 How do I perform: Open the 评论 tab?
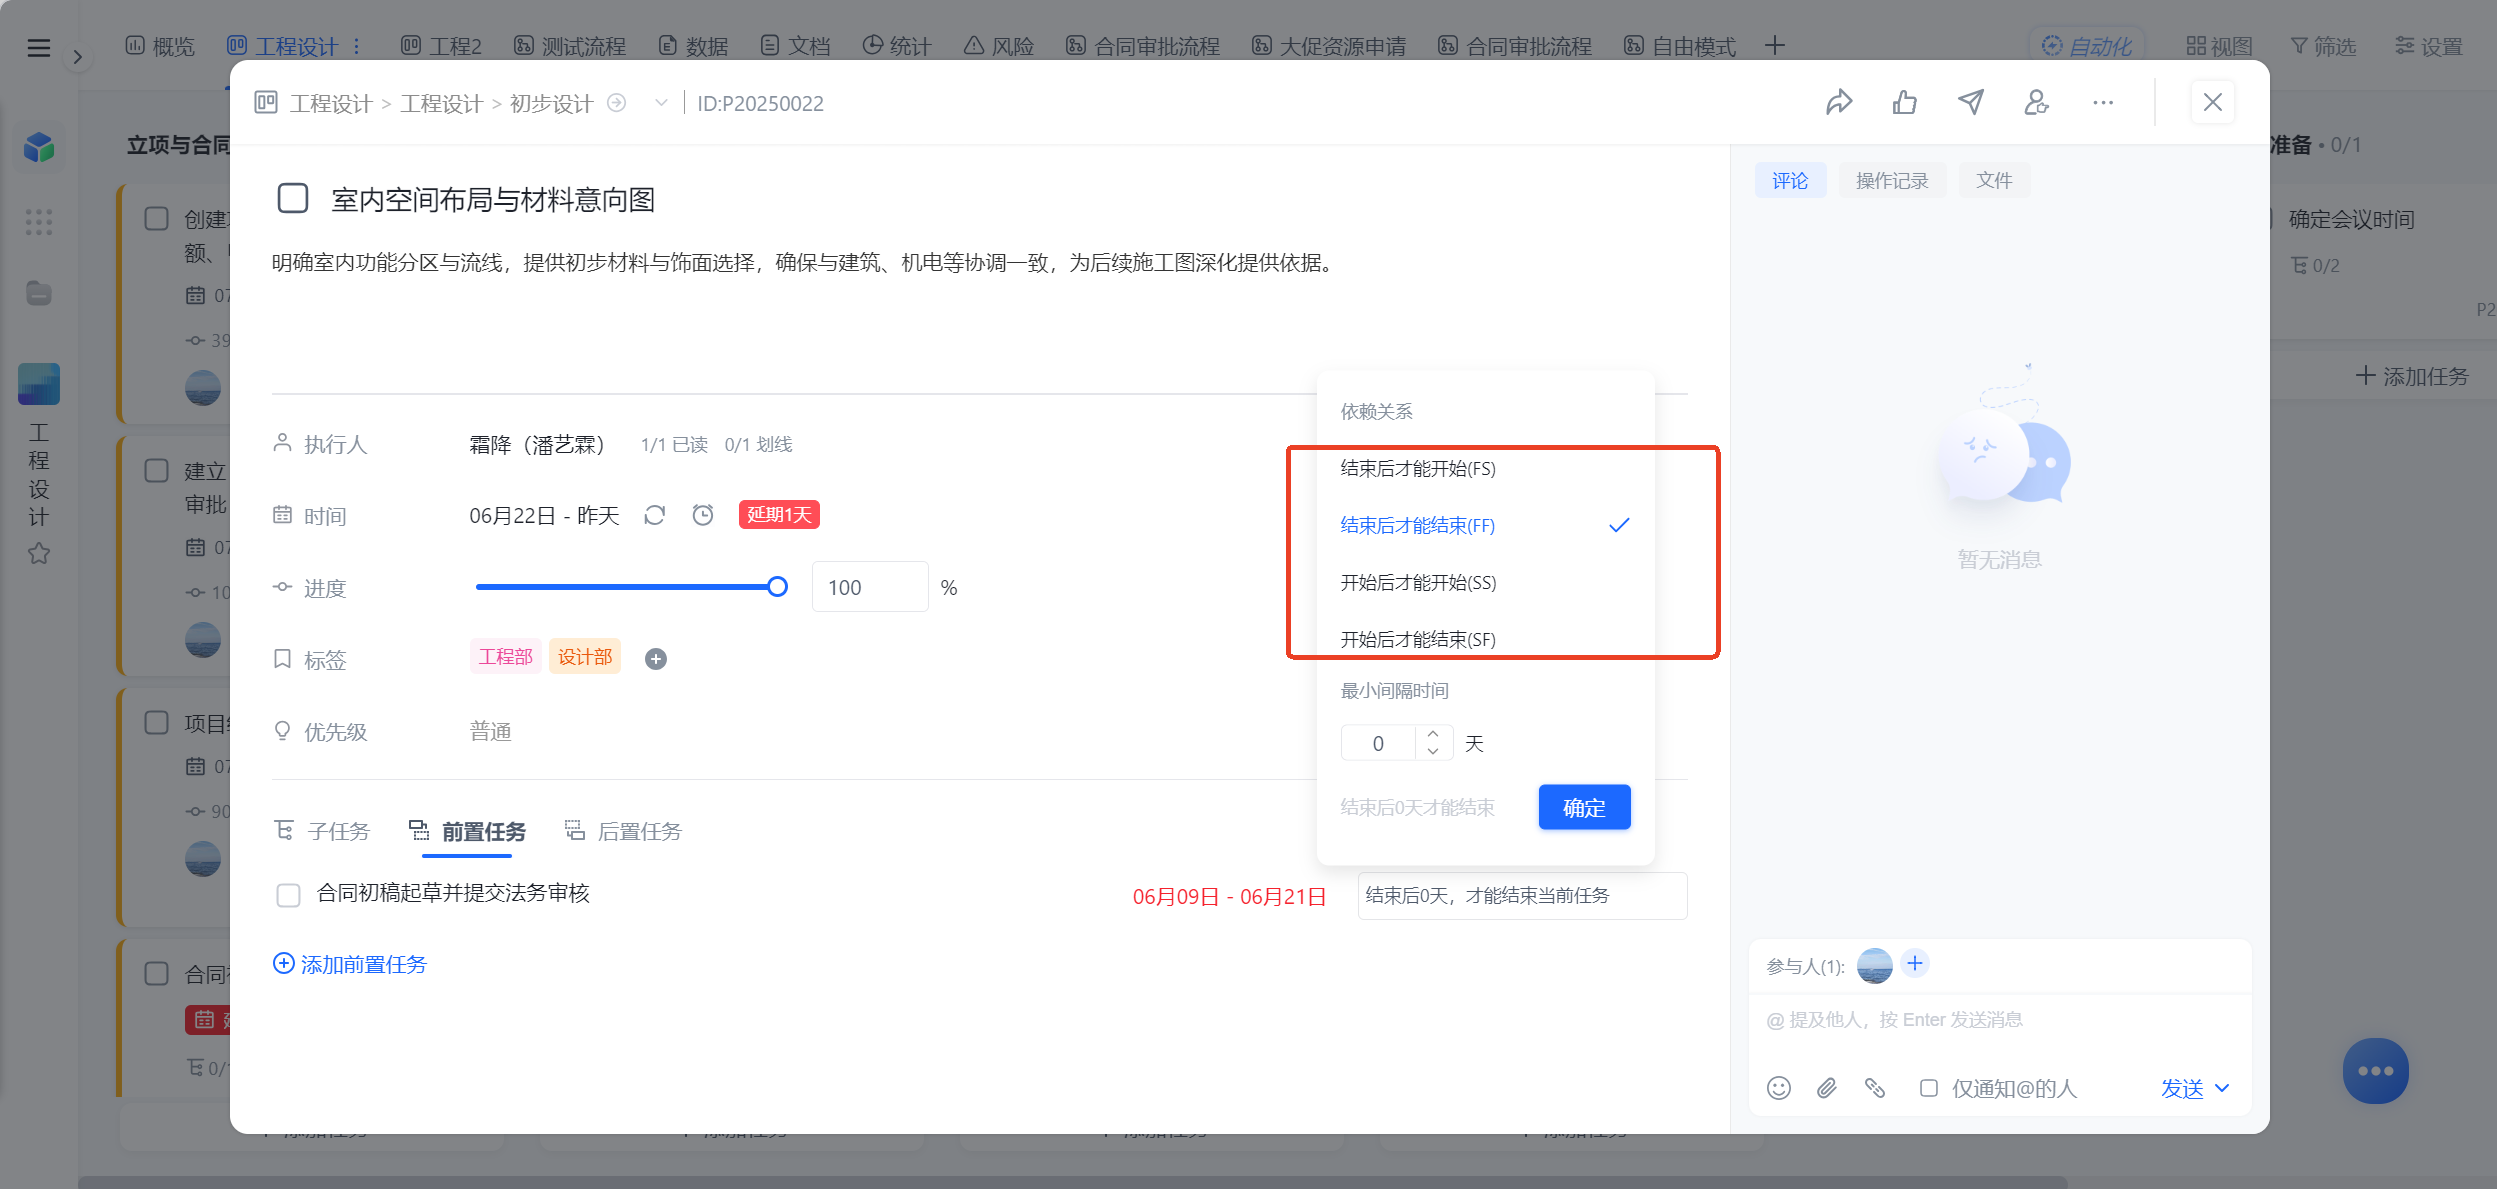coord(1790,180)
